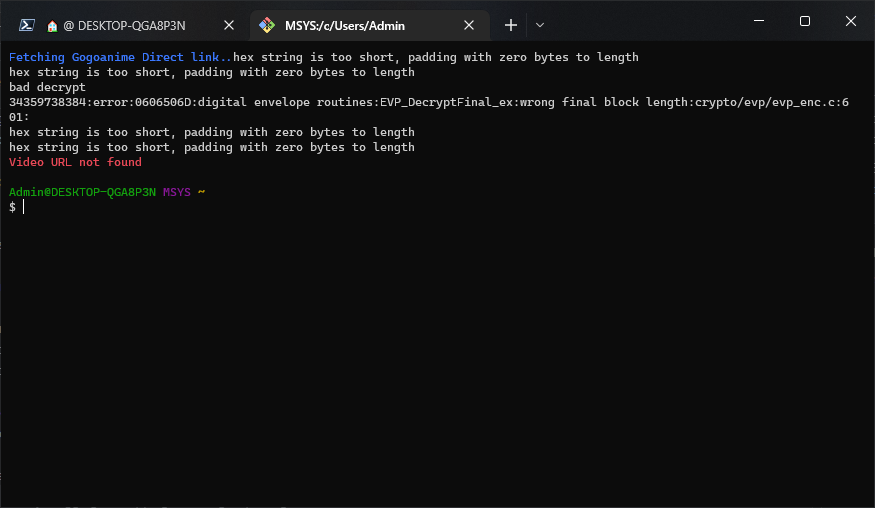
Task: Click the Admin@DESKTOP-QGA8P3N prompt text
Action: click(82, 192)
